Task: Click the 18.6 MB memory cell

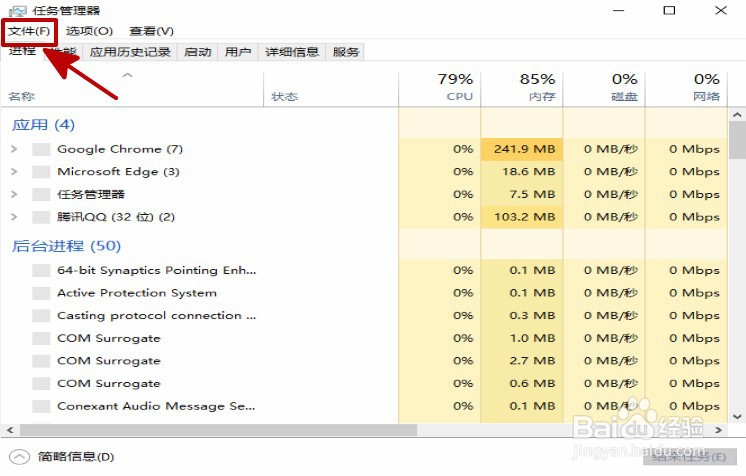Action: point(522,172)
